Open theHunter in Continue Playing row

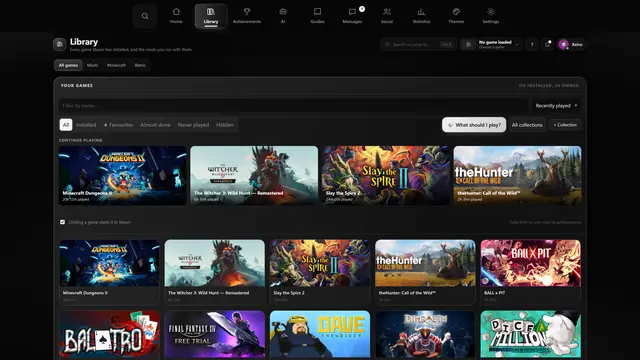tap(517, 175)
